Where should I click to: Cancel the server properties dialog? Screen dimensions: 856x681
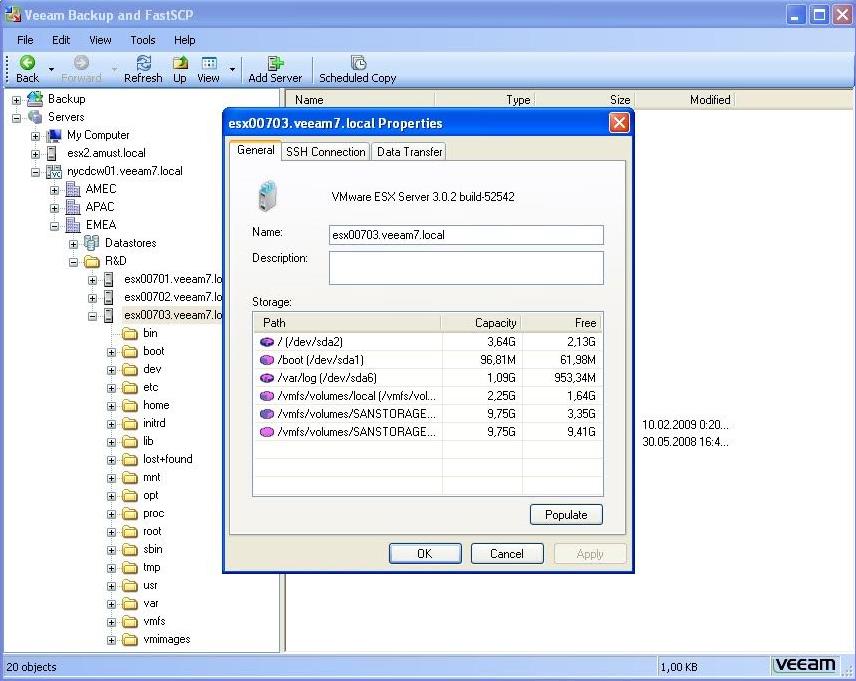point(506,553)
